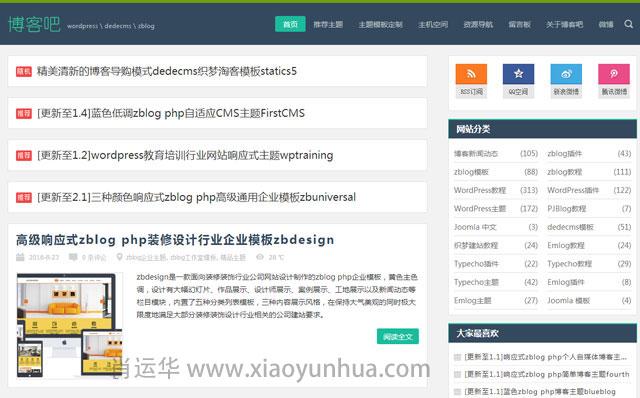Open the zblog php简单博客主题fourth link
Image resolution: width=640 pixels, height=398 pixels.
pos(547,374)
